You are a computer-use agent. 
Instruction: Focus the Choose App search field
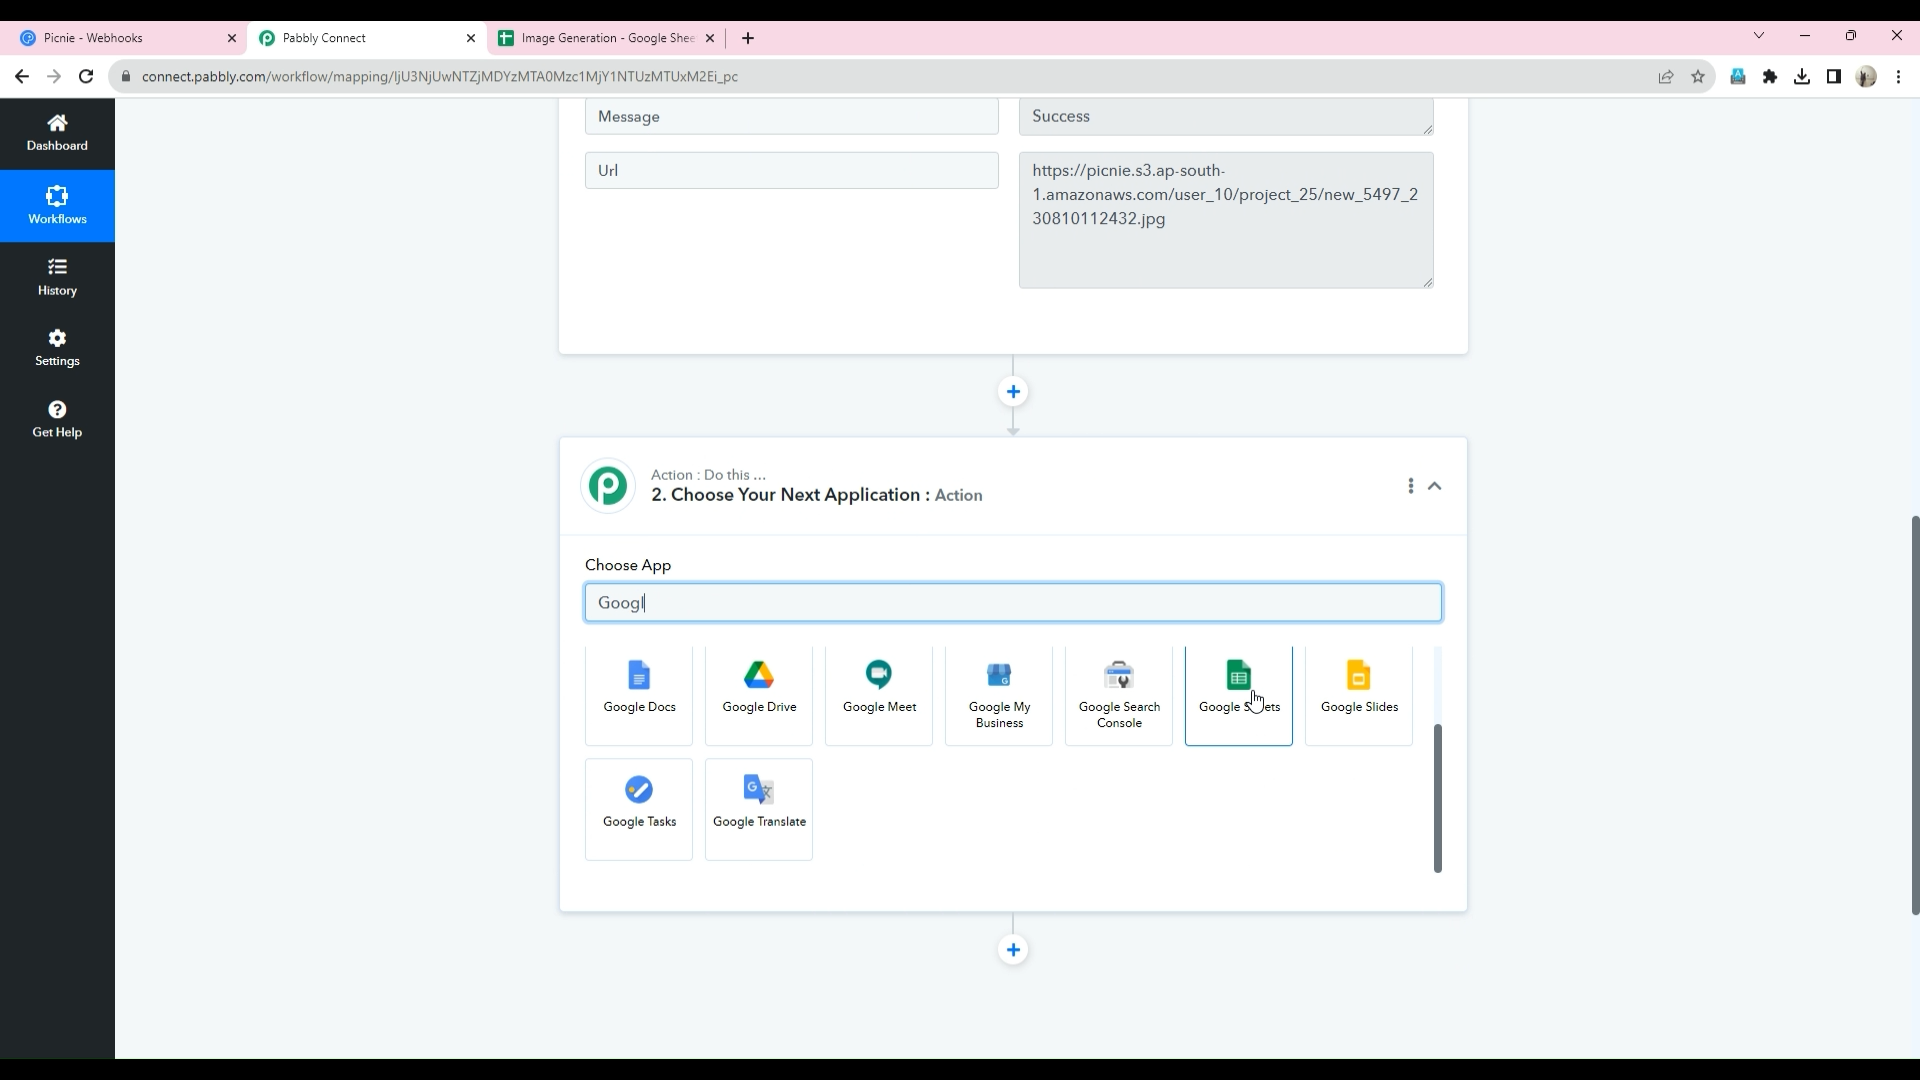coord(1012,603)
